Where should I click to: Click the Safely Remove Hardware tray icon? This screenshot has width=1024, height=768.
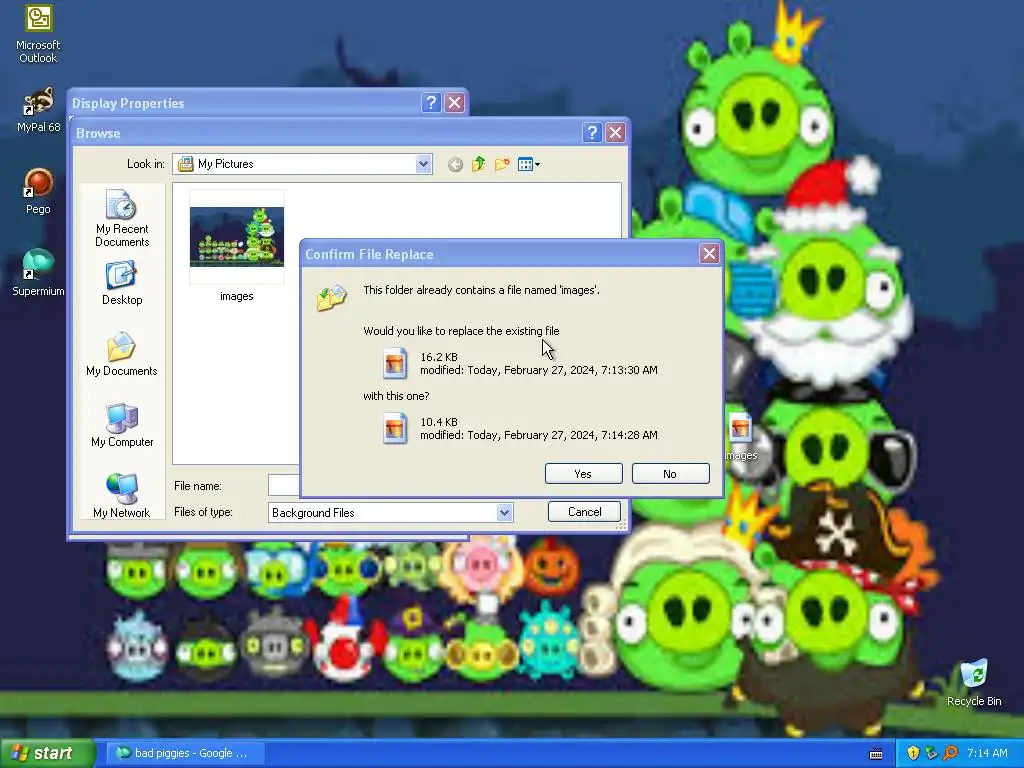click(931, 753)
